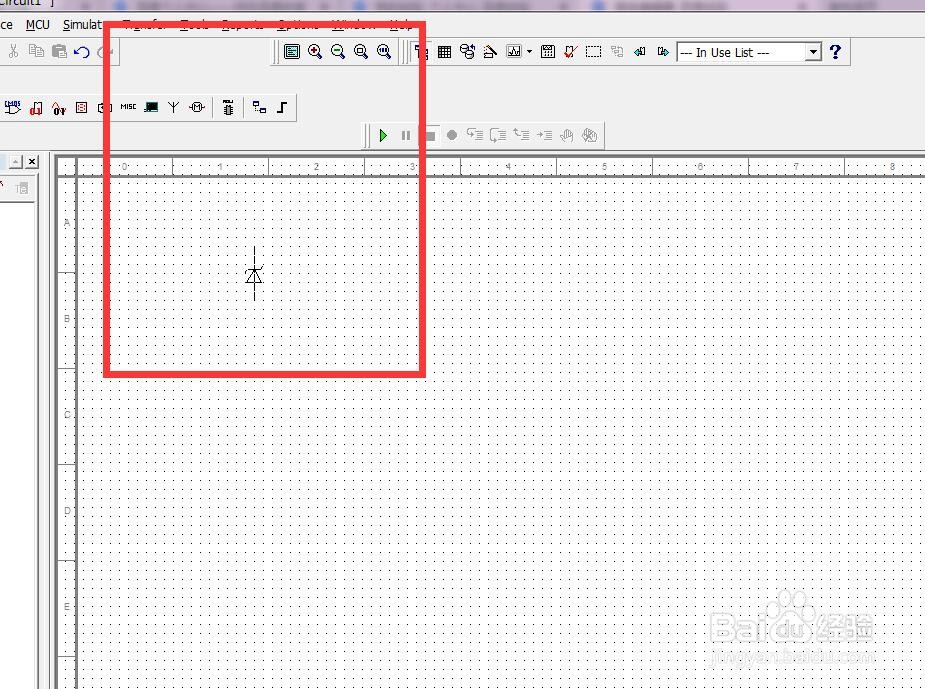Place a hierarchical block
The width and height of the screenshot is (925, 689).
[x=259, y=107]
